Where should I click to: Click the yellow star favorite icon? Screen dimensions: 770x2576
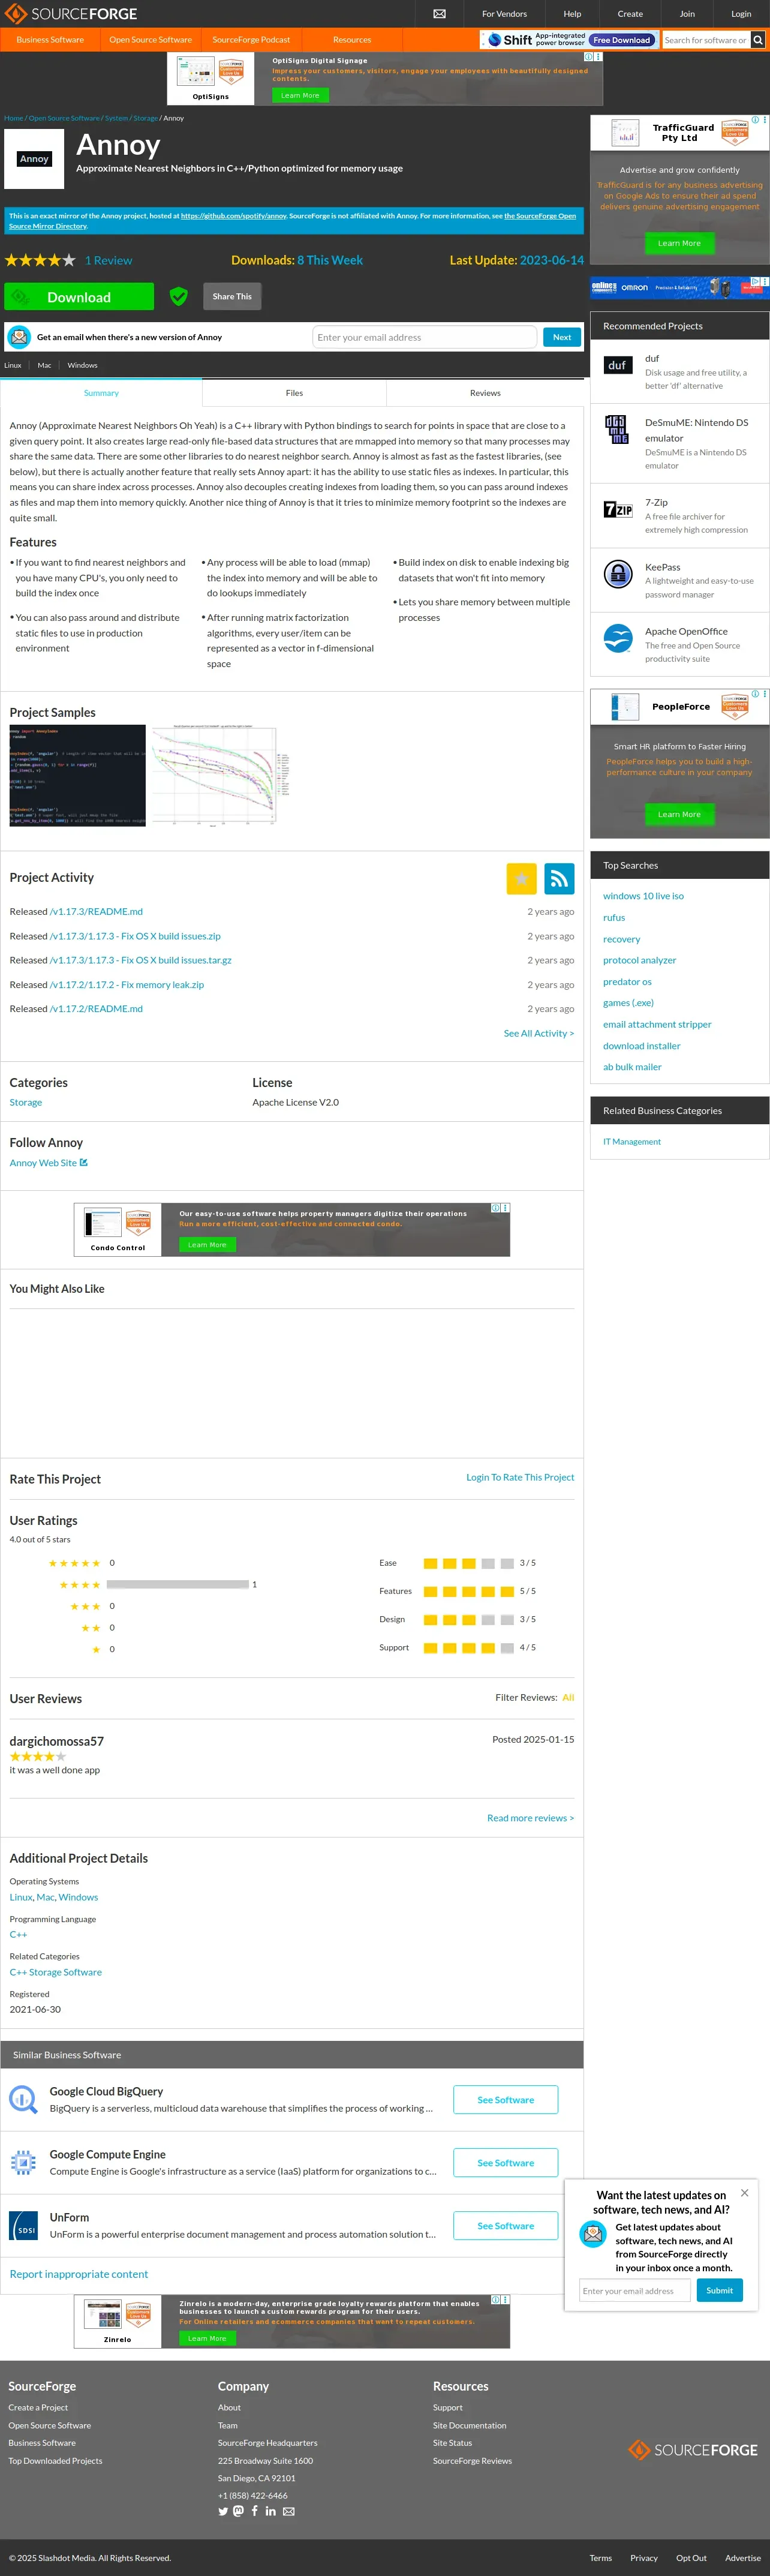point(522,878)
